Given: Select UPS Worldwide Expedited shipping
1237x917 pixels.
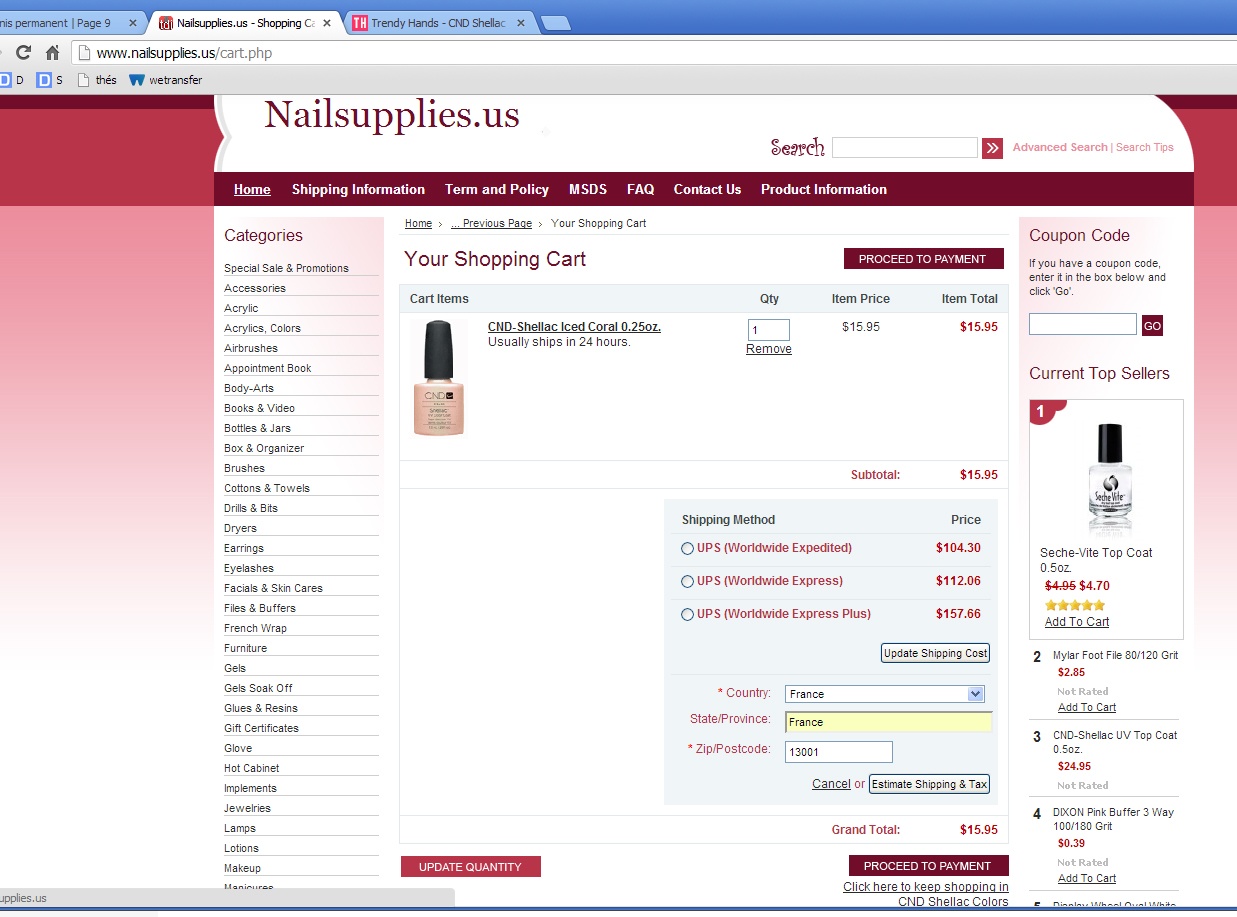Looking at the screenshot, I should 687,549.
